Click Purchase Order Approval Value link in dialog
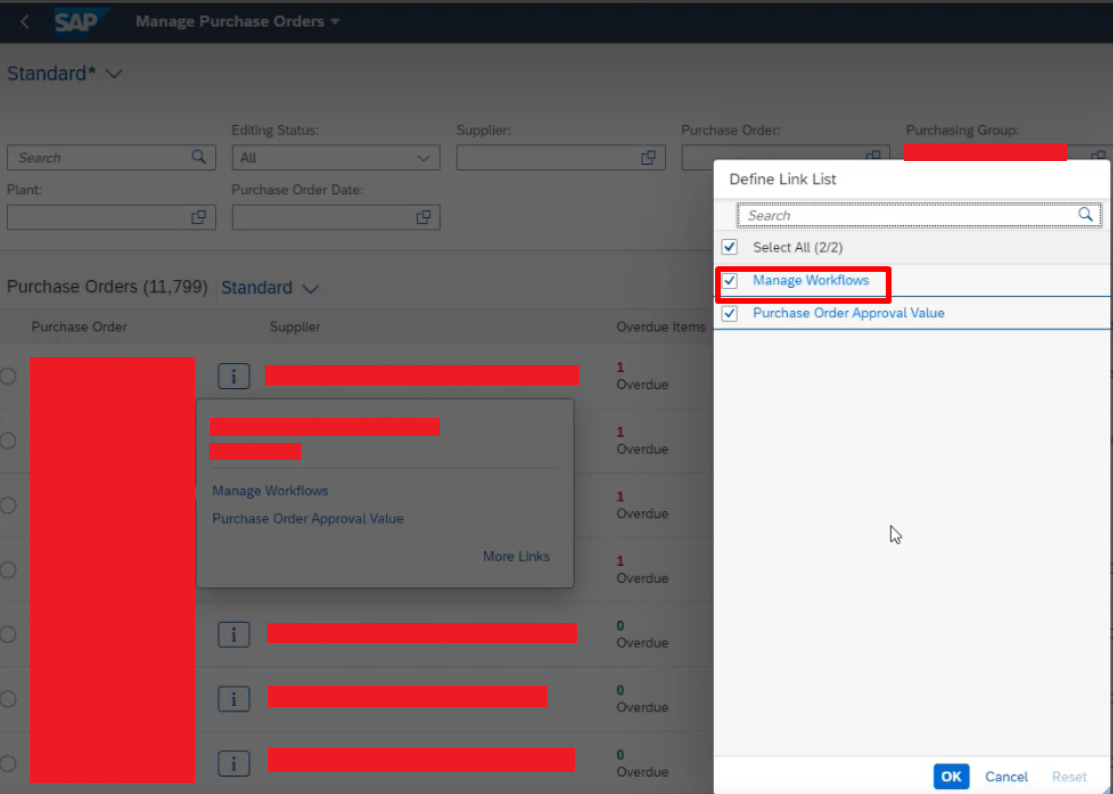Viewport: 1113px width, 794px height. (x=848, y=313)
